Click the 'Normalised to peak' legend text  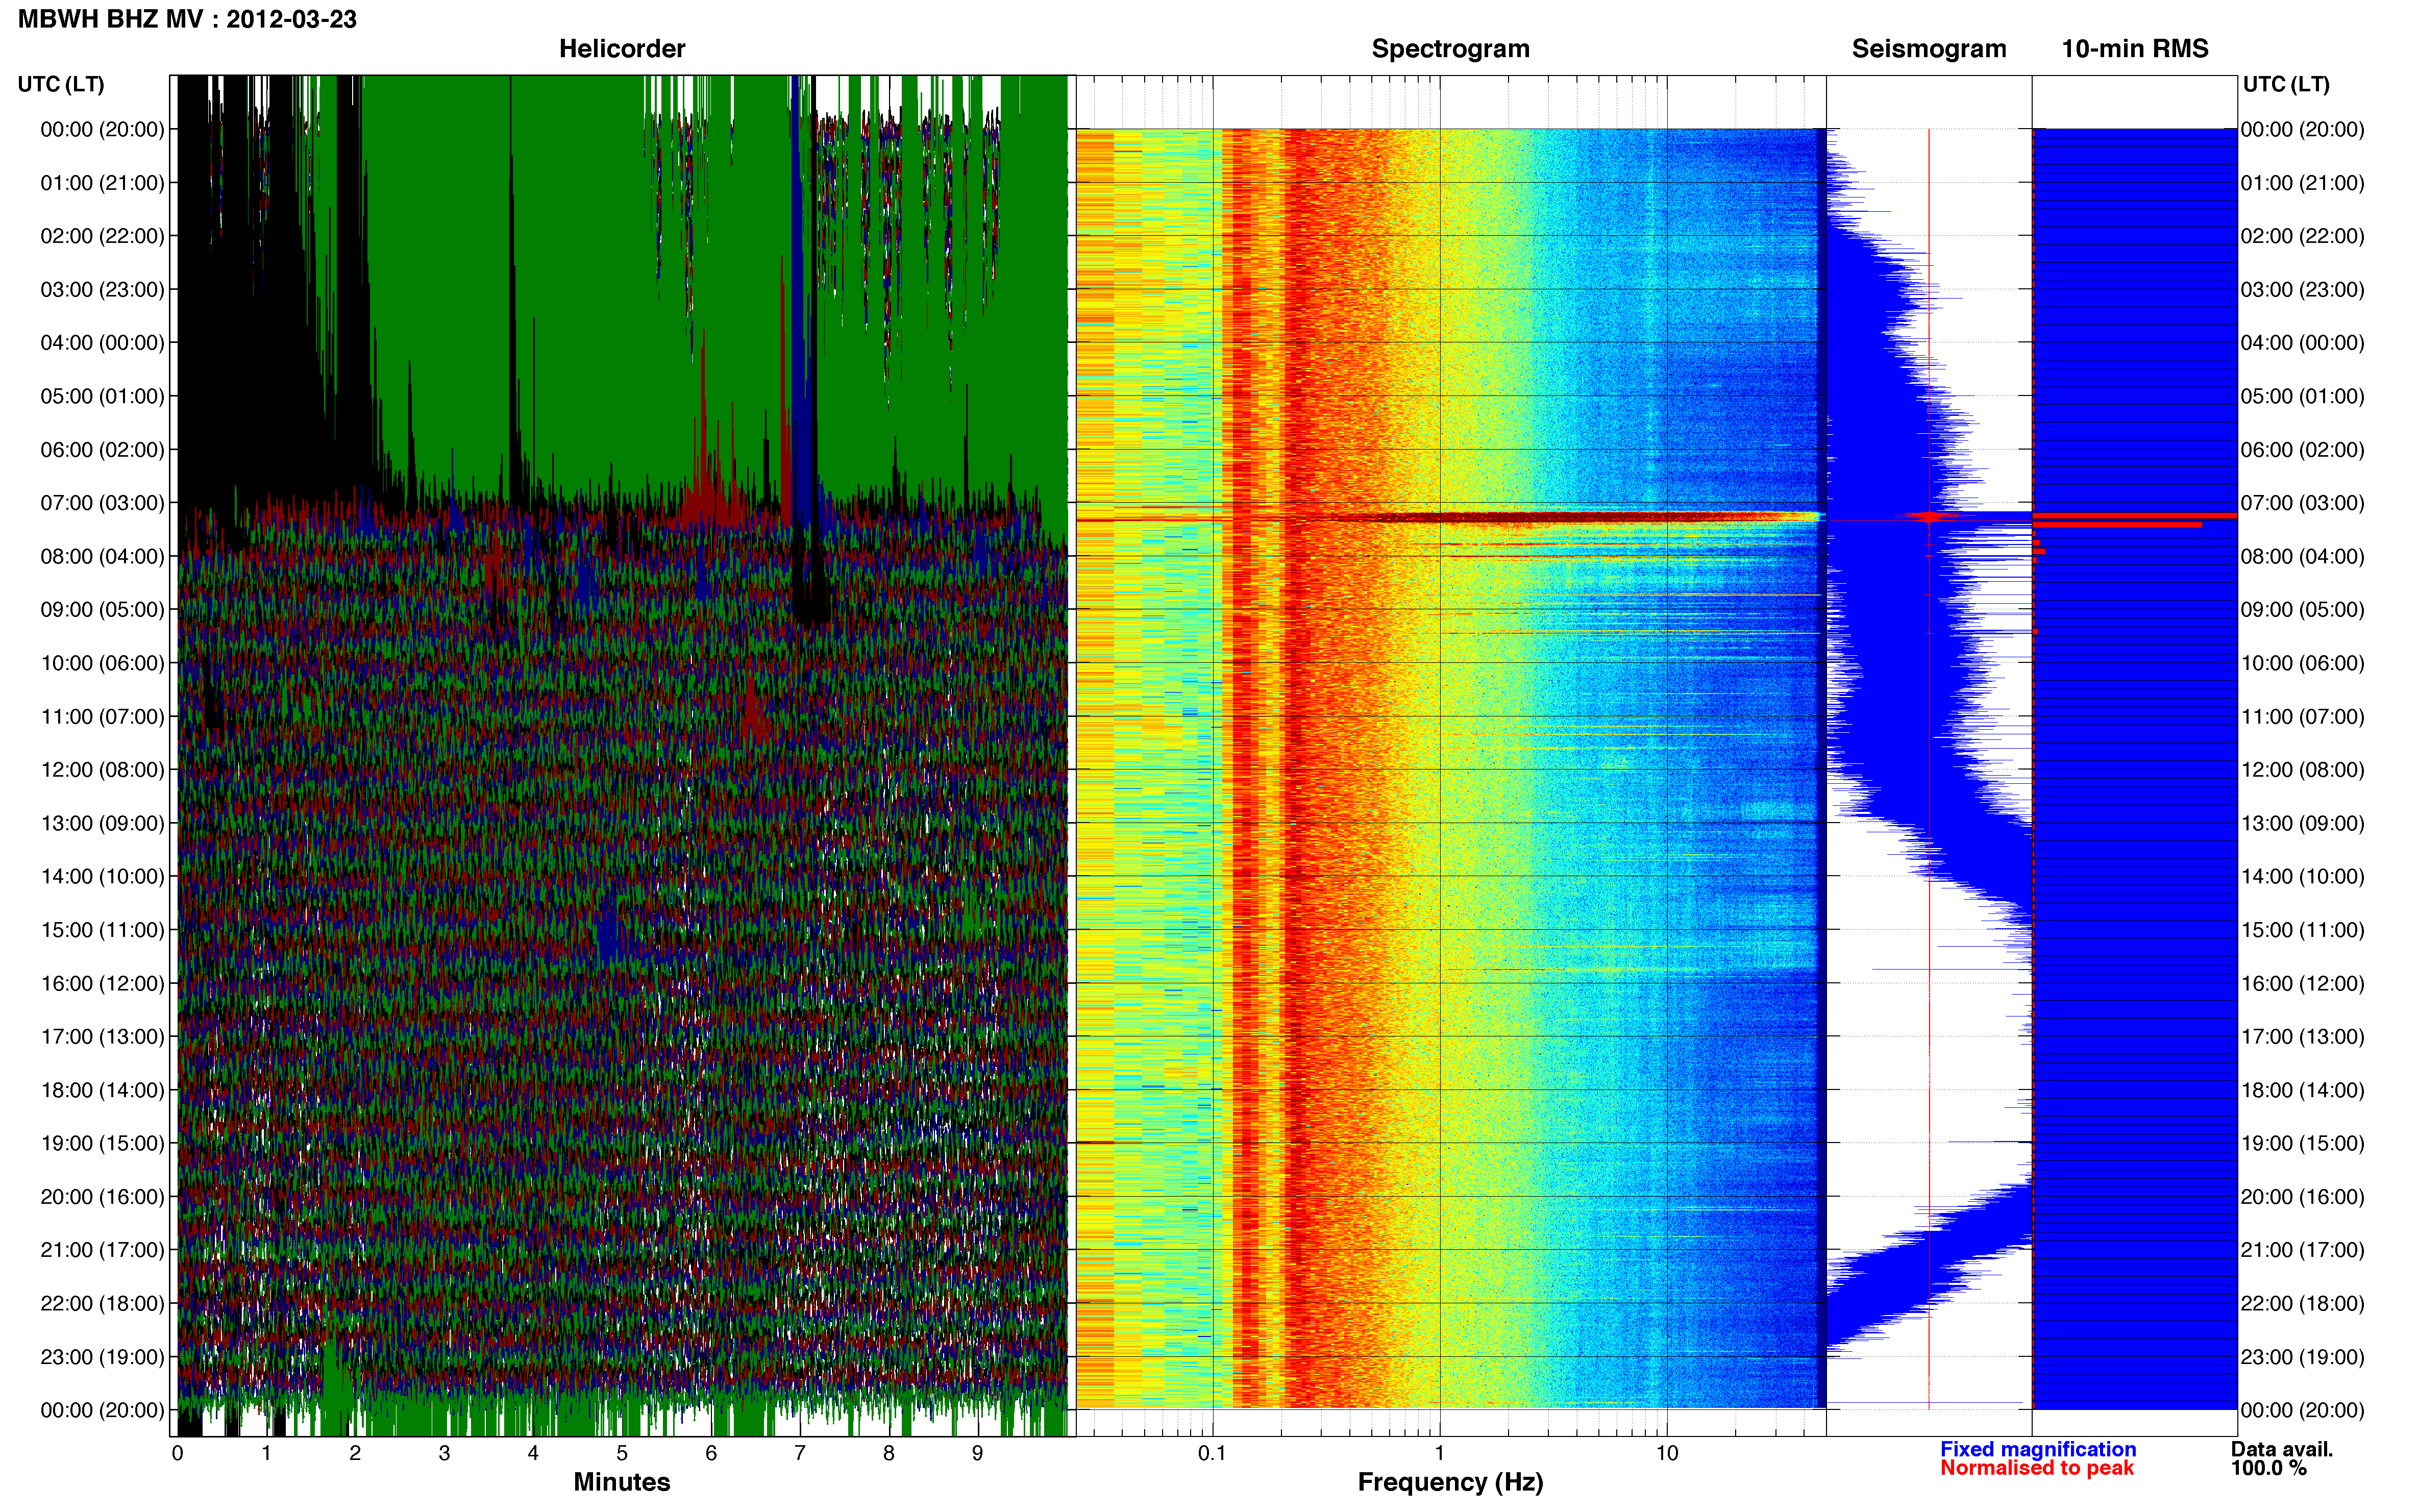(2037, 1468)
